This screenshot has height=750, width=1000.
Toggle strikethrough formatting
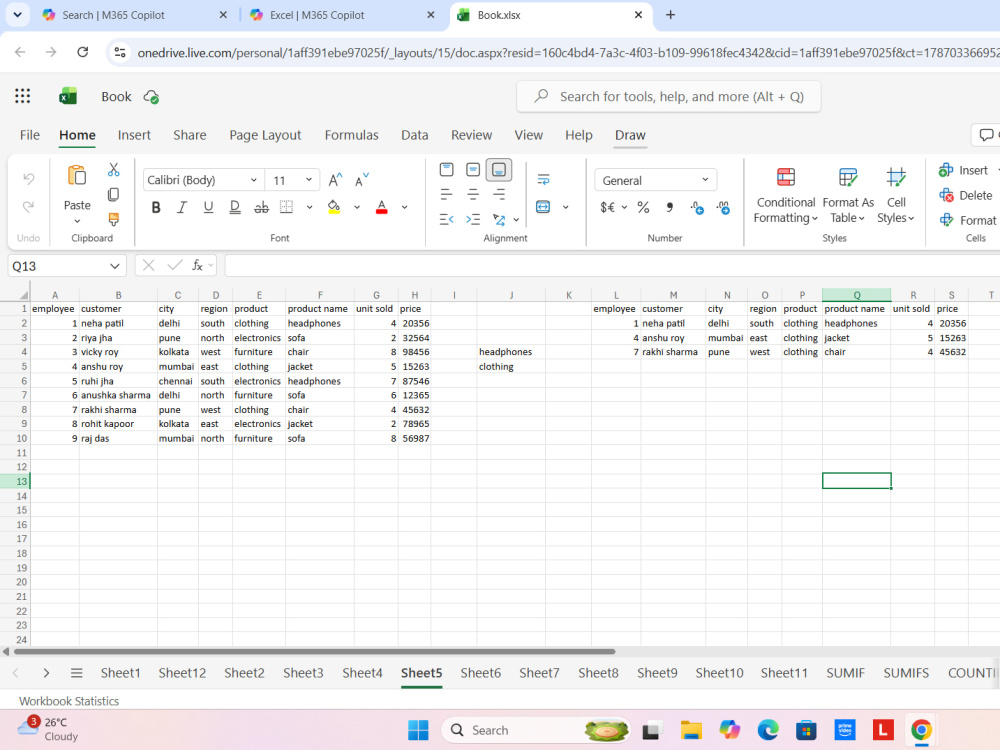(x=261, y=207)
